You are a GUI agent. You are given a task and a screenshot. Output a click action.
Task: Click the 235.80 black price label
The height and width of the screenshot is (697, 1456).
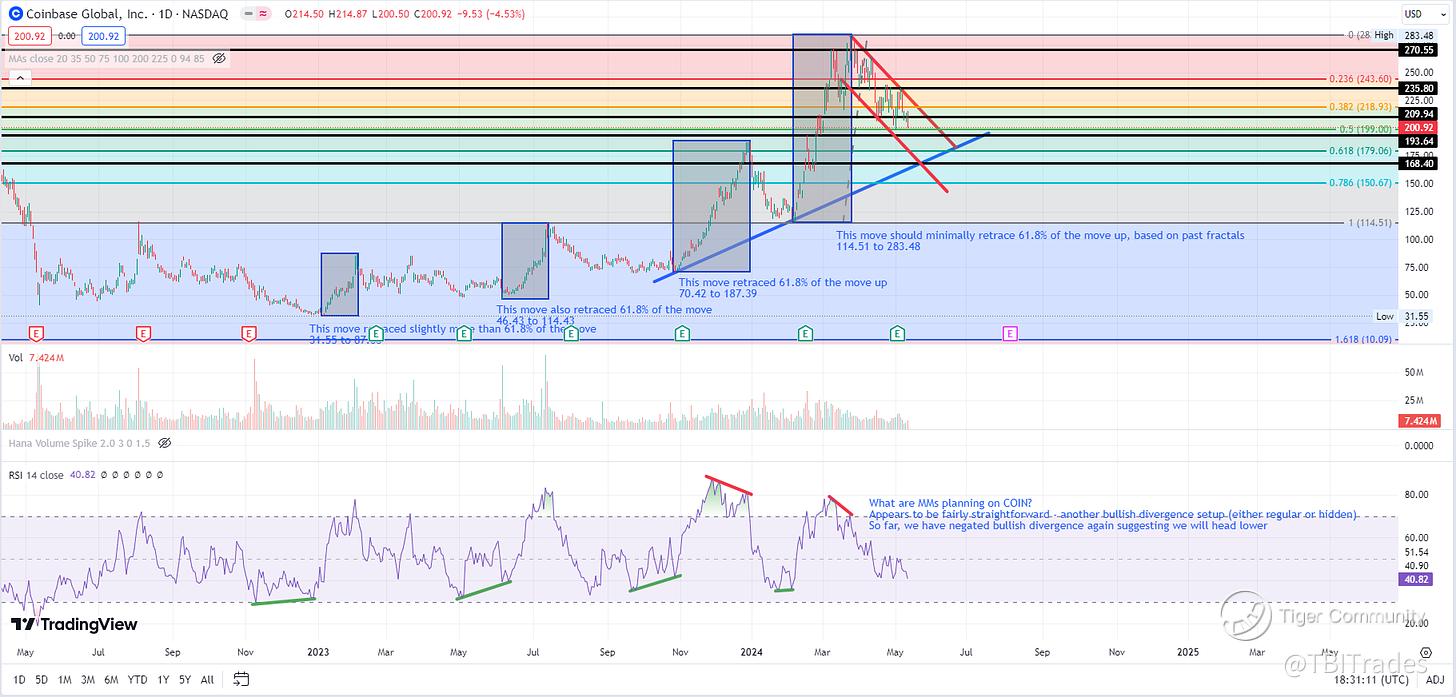click(x=1420, y=88)
